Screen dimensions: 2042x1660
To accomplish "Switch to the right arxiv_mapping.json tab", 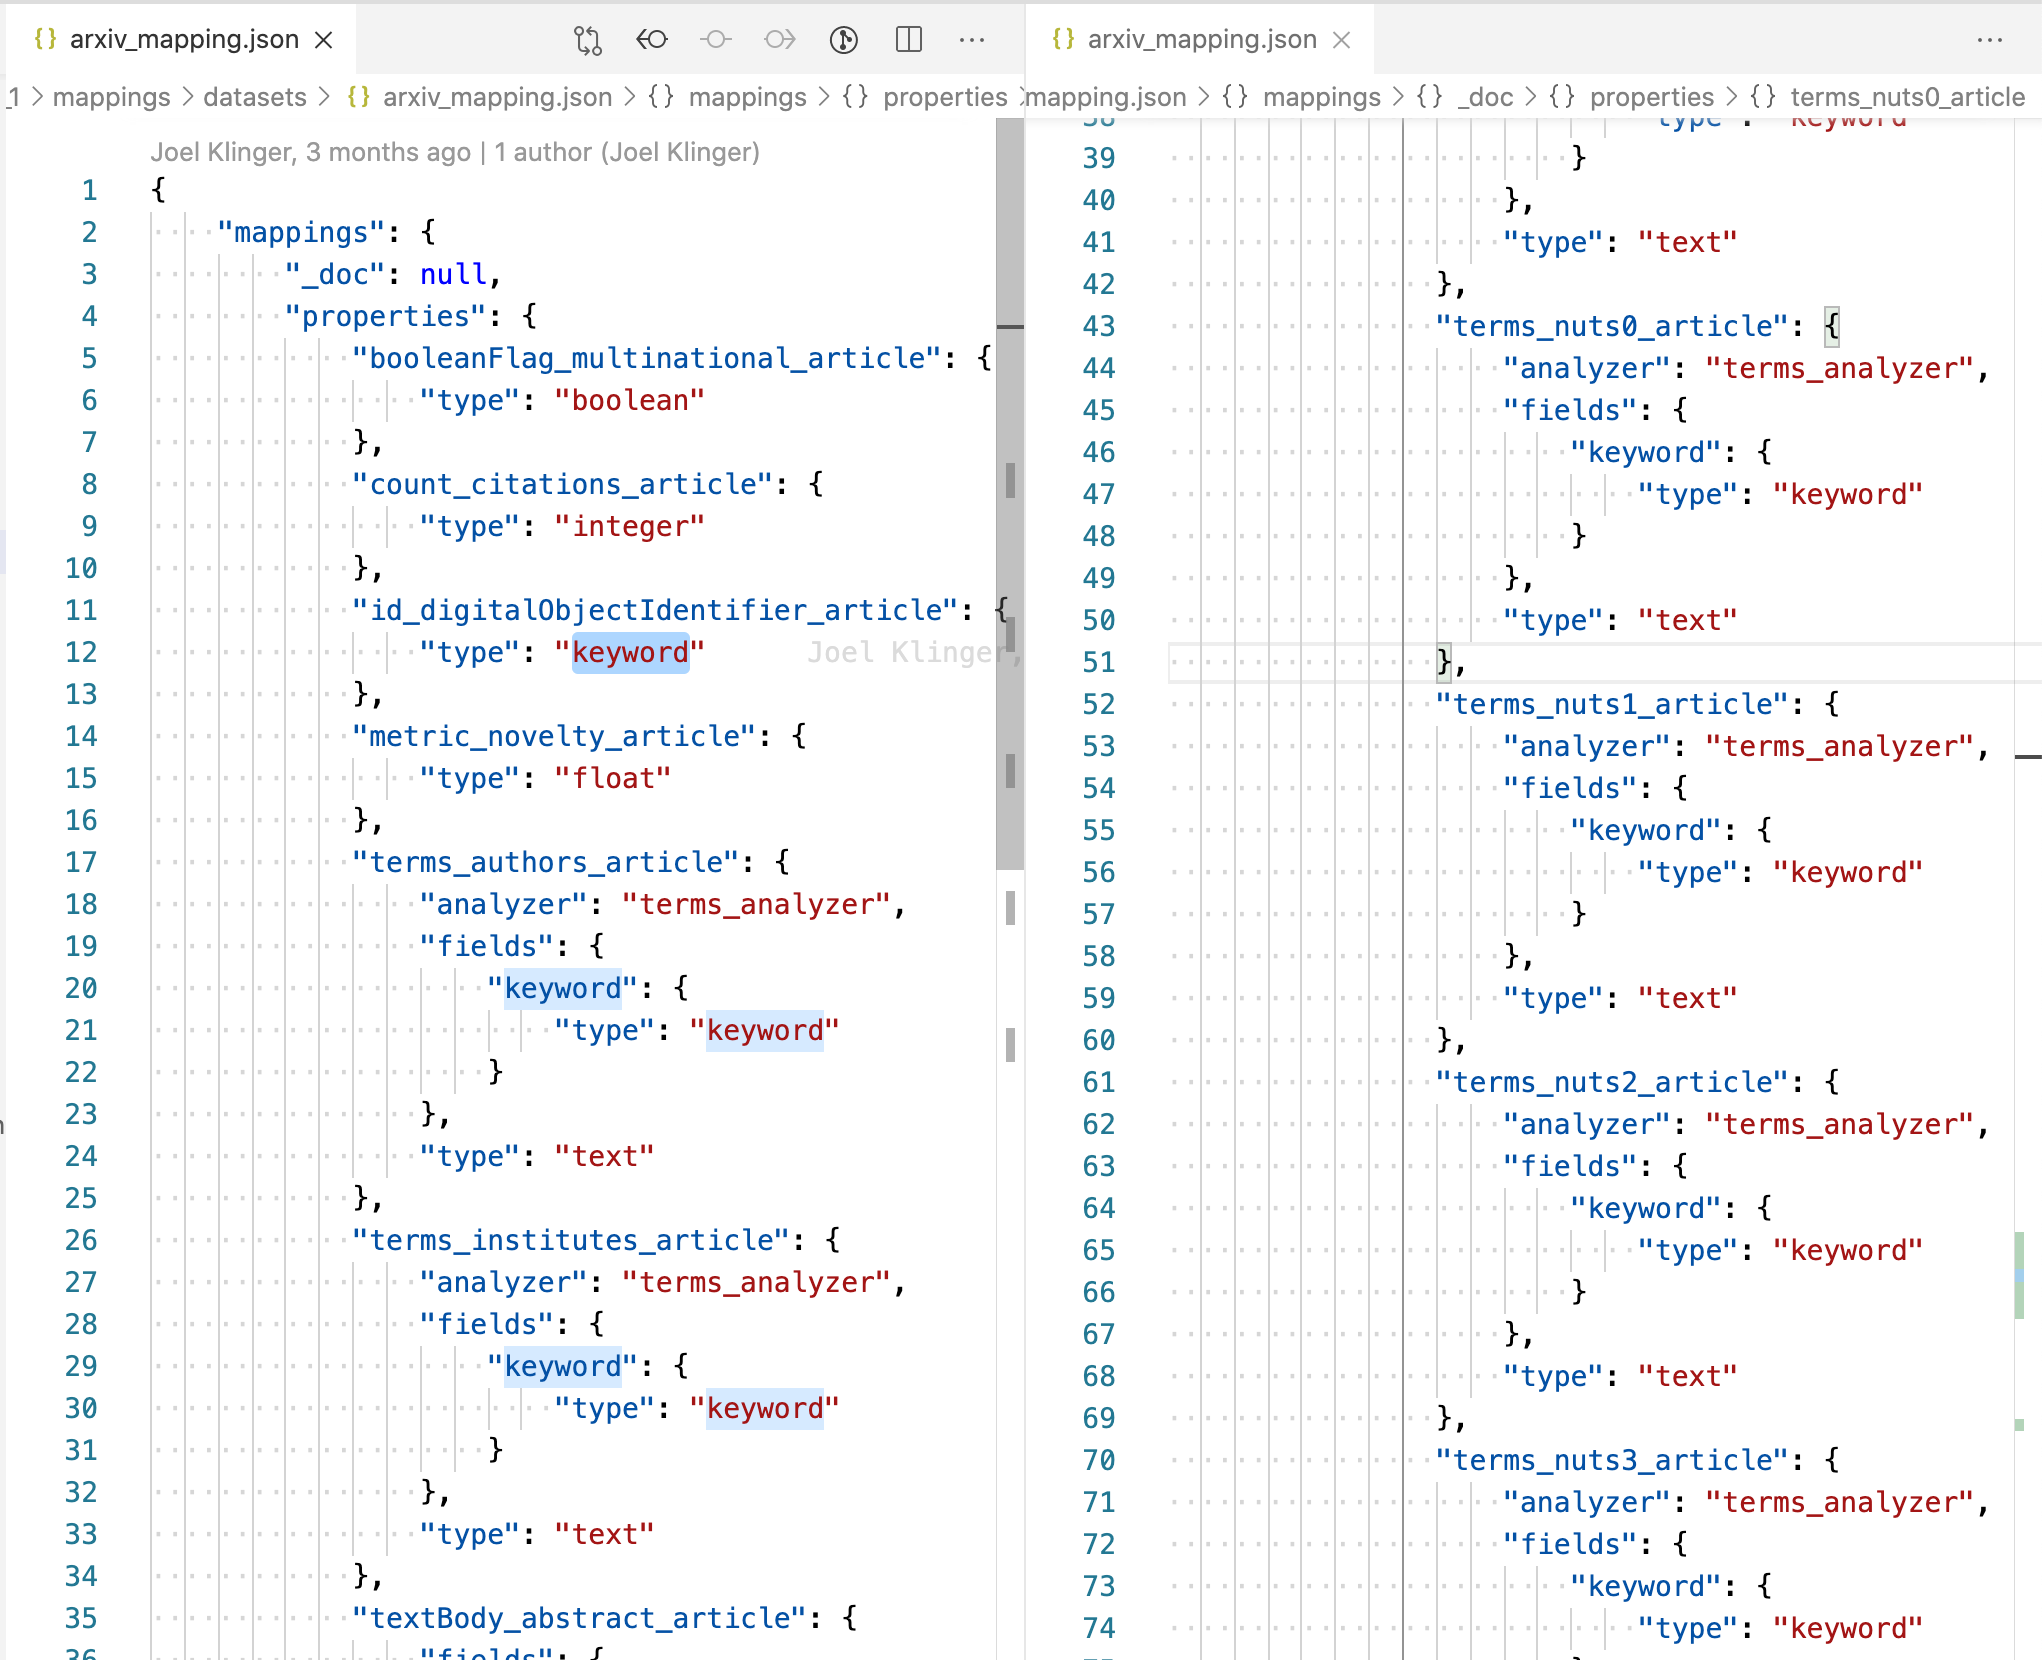I will coord(1200,40).
